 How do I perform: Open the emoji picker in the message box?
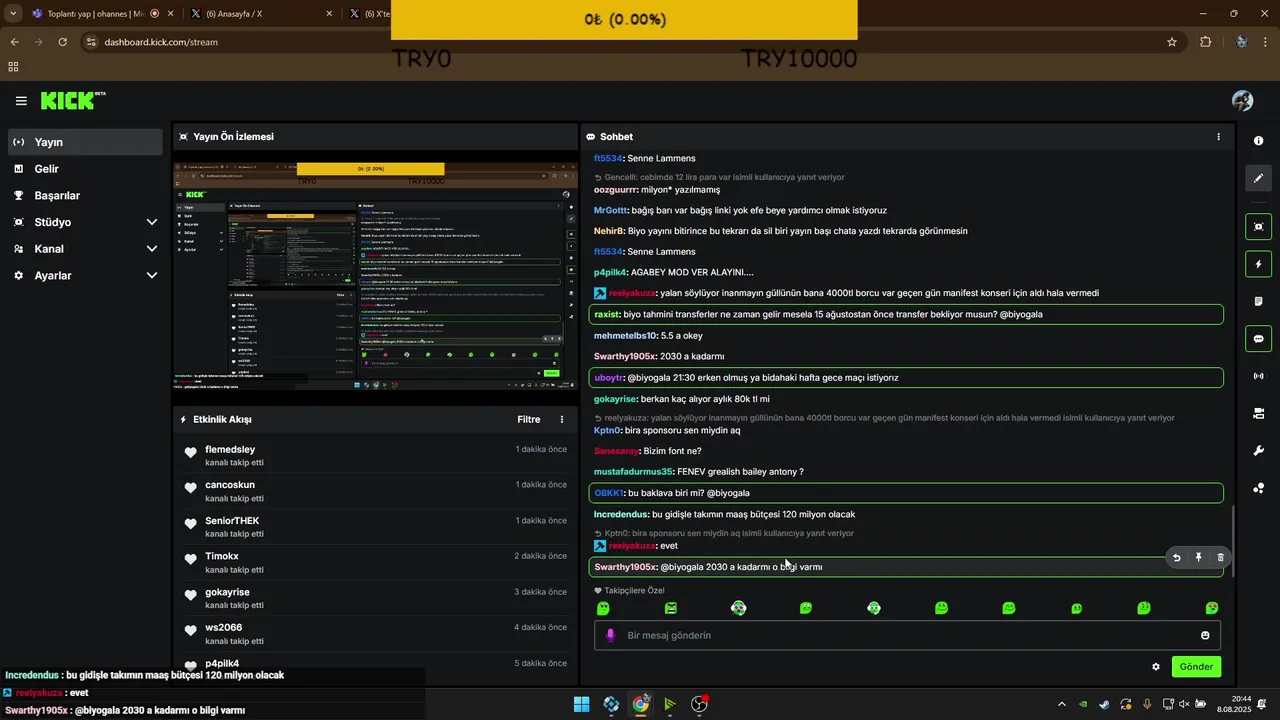tap(1205, 635)
